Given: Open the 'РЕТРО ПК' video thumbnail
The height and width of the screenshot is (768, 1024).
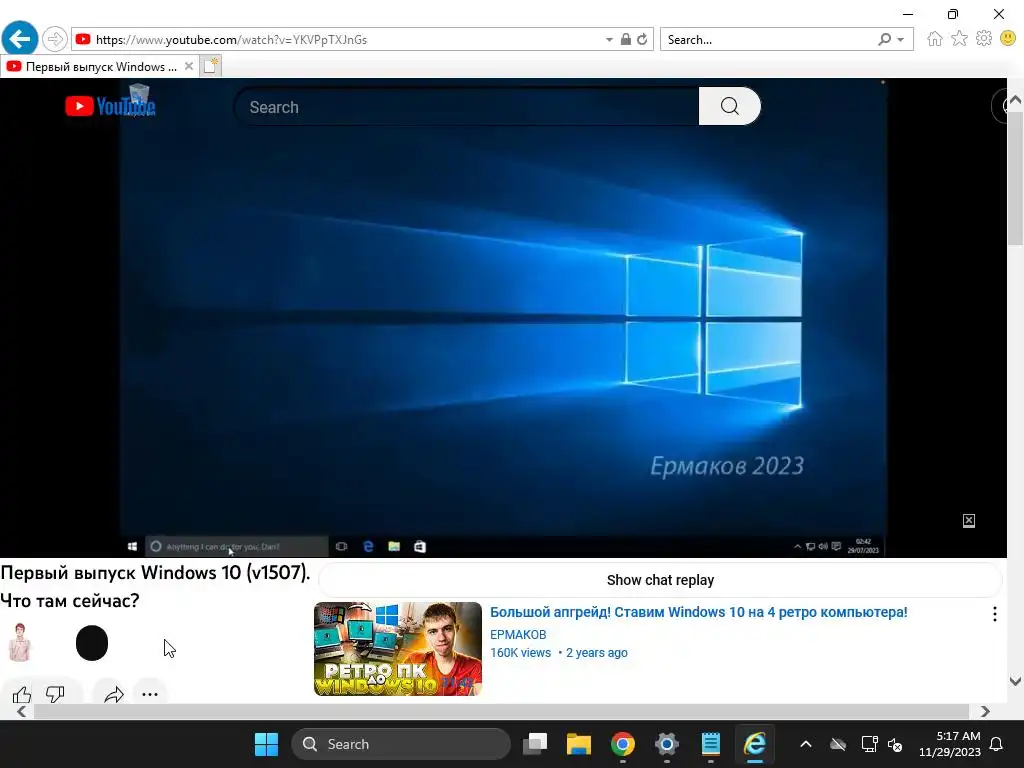Looking at the screenshot, I should [398, 648].
